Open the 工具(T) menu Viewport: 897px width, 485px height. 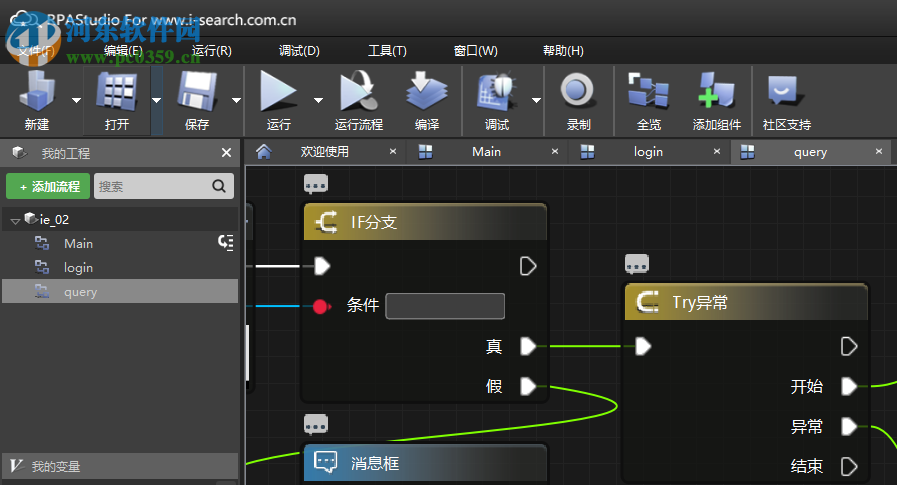click(x=387, y=51)
